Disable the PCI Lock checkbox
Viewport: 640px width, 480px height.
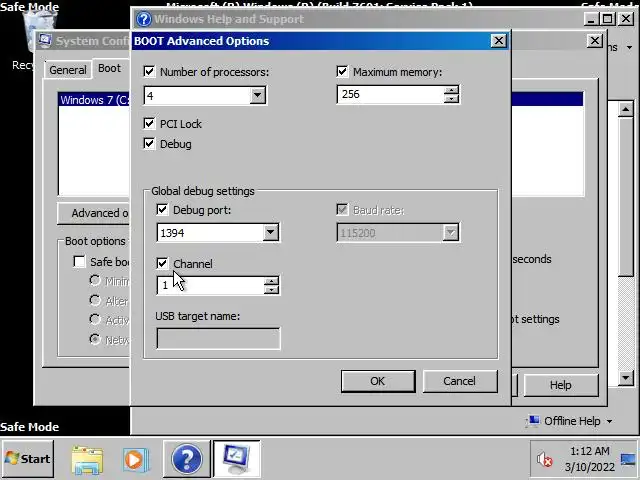149,124
